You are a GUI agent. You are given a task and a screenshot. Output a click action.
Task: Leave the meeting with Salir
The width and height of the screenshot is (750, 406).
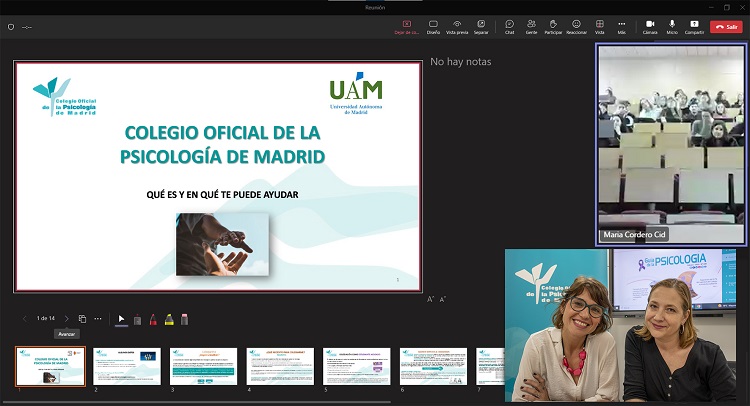click(x=726, y=27)
